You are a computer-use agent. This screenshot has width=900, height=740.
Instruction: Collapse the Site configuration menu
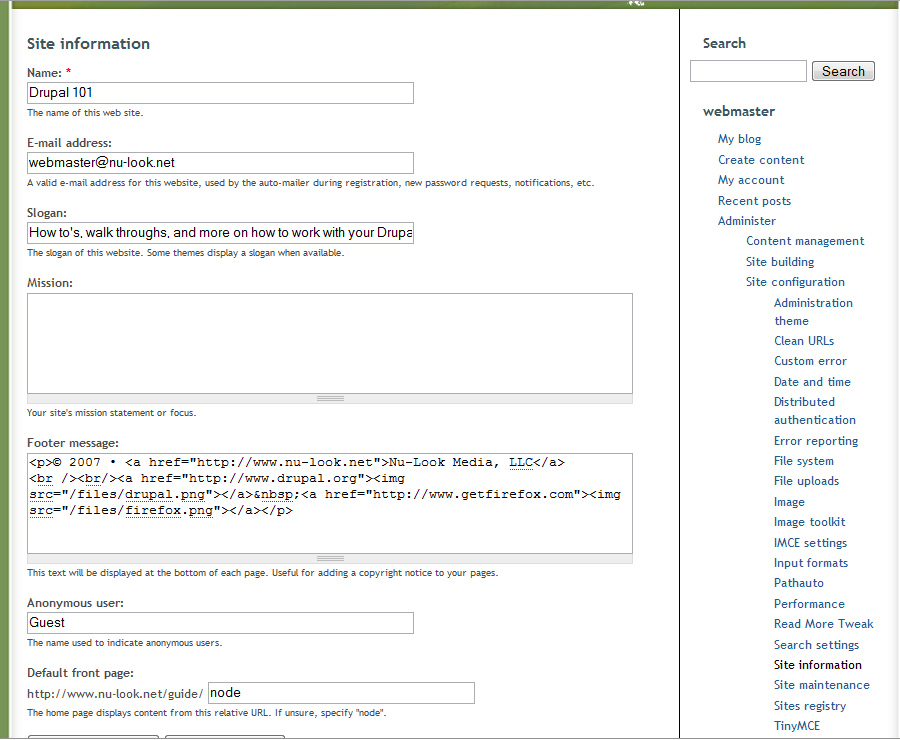795,282
